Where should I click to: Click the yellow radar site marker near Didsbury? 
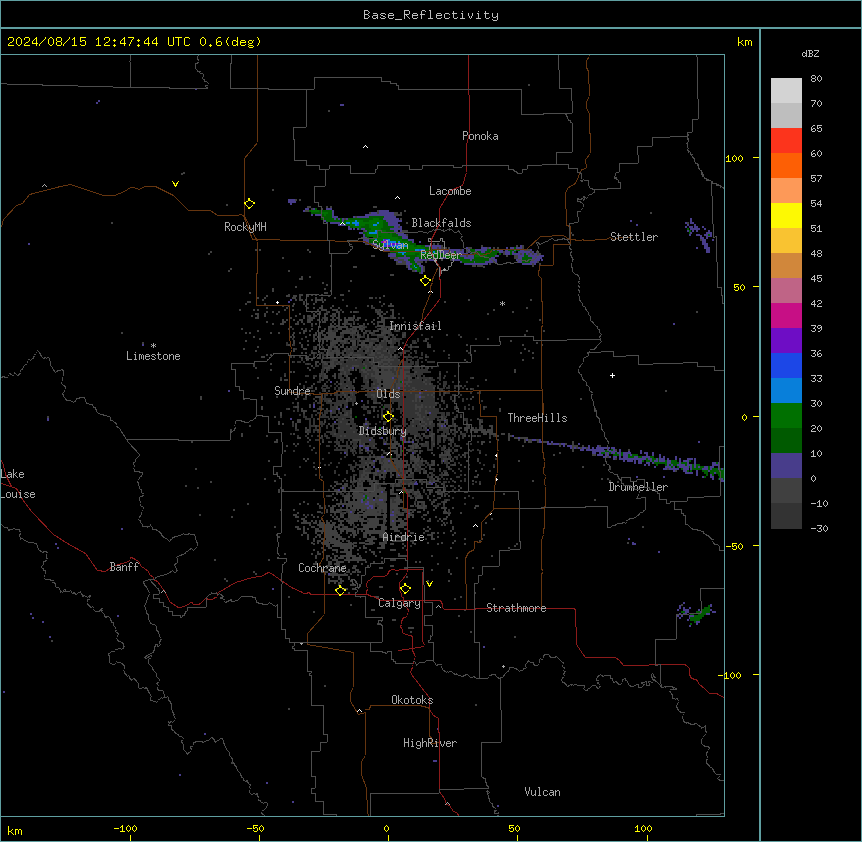[x=388, y=417]
